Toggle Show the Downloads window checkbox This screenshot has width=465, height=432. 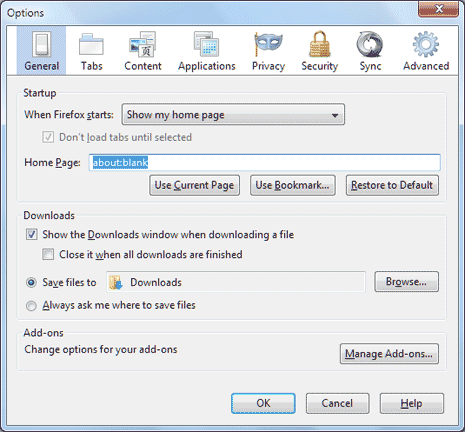[31, 234]
